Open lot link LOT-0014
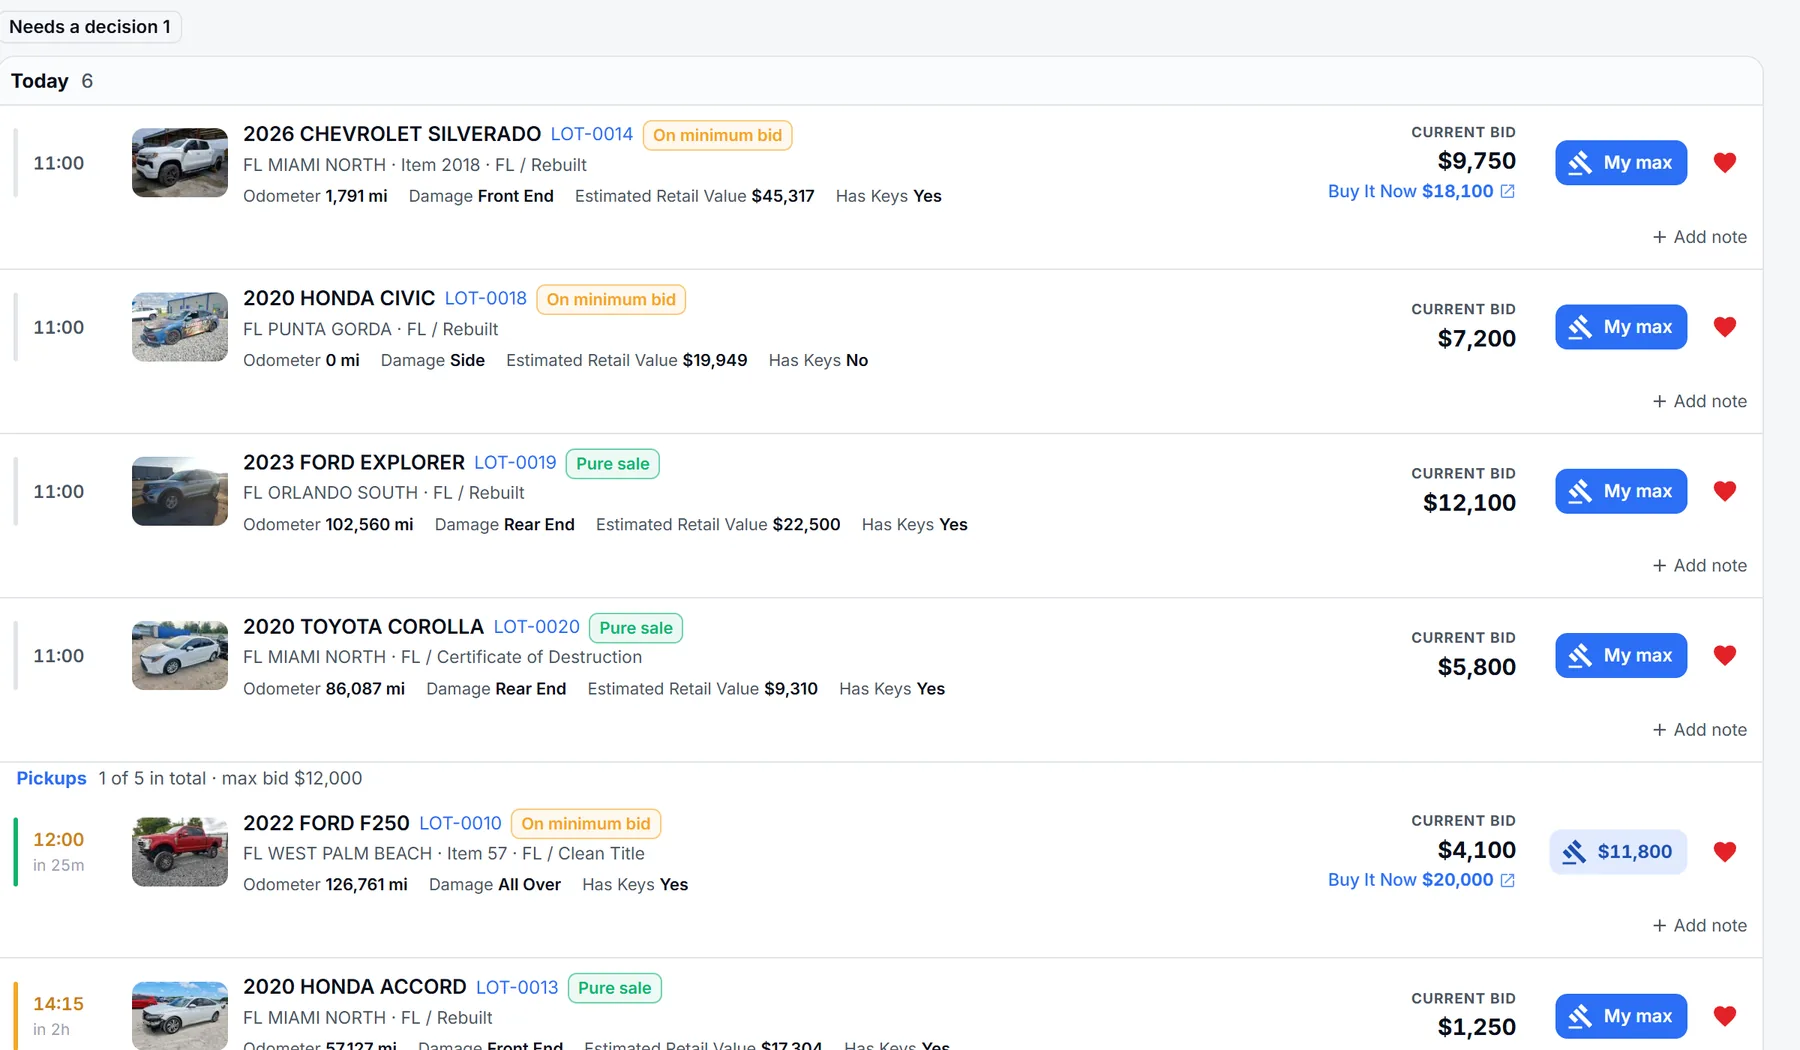 click(592, 134)
